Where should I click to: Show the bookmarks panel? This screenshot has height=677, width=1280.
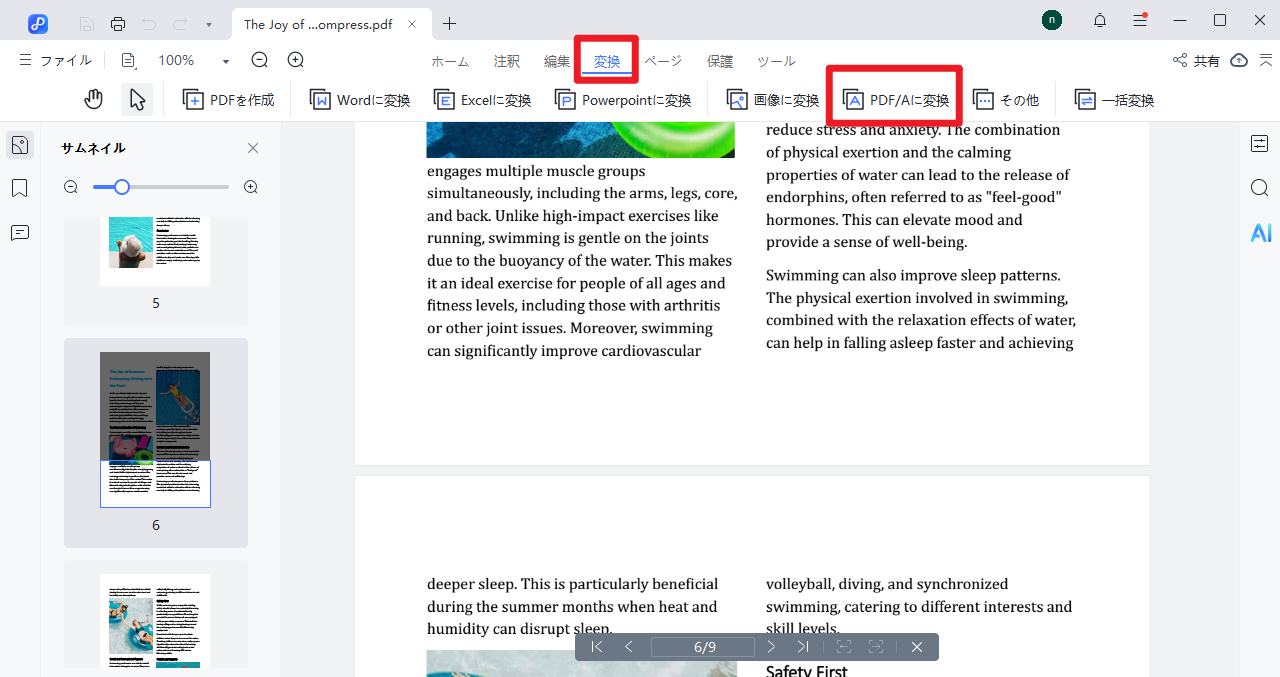coord(19,189)
